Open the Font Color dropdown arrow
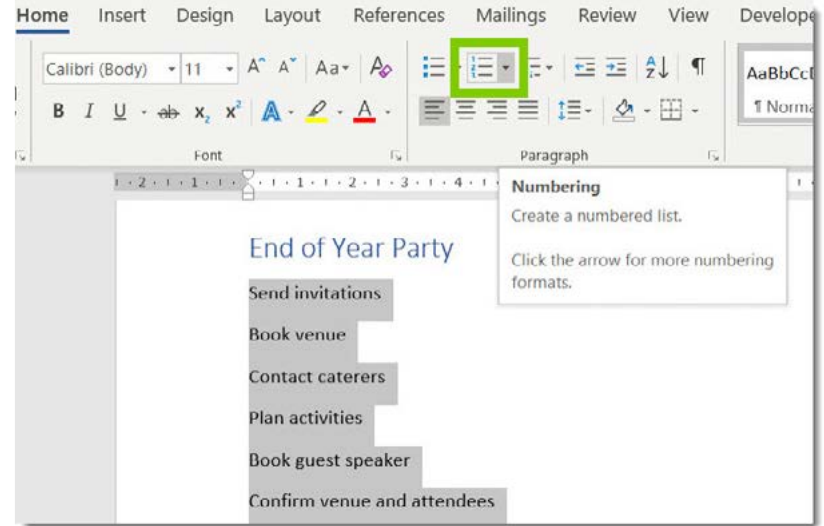The width and height of the screenshot is (824, 526). [x=388, y=112]
